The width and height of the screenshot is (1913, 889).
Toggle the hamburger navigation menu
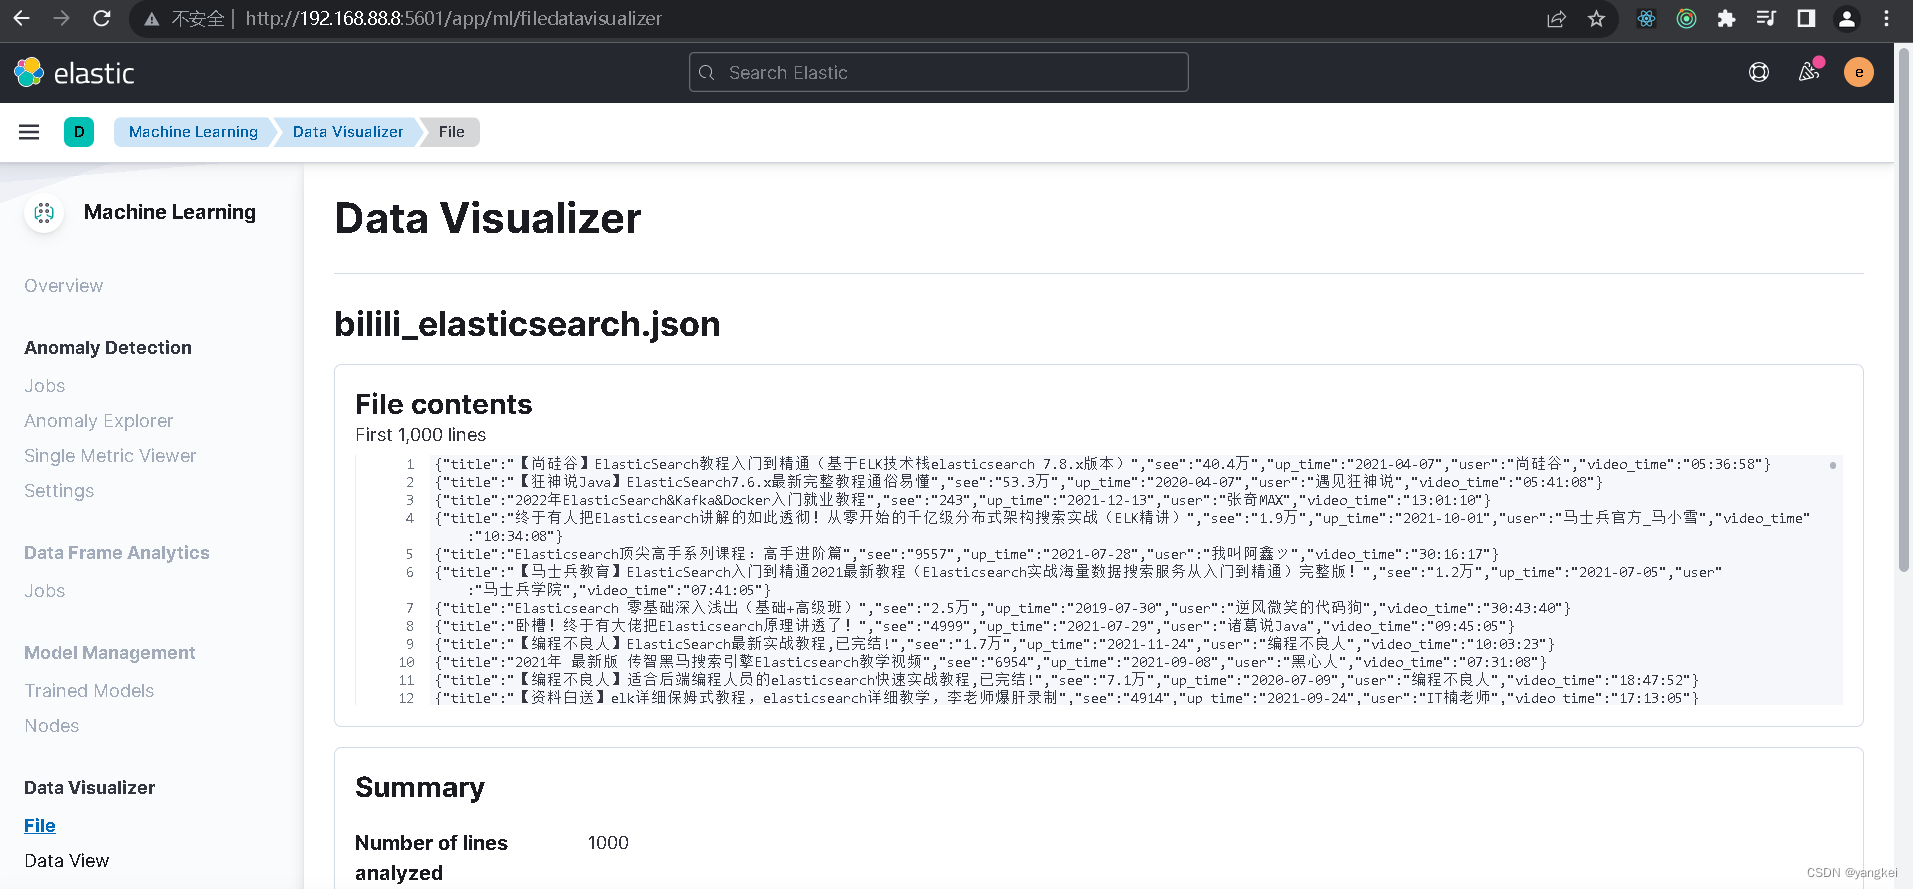coord(29,132)
